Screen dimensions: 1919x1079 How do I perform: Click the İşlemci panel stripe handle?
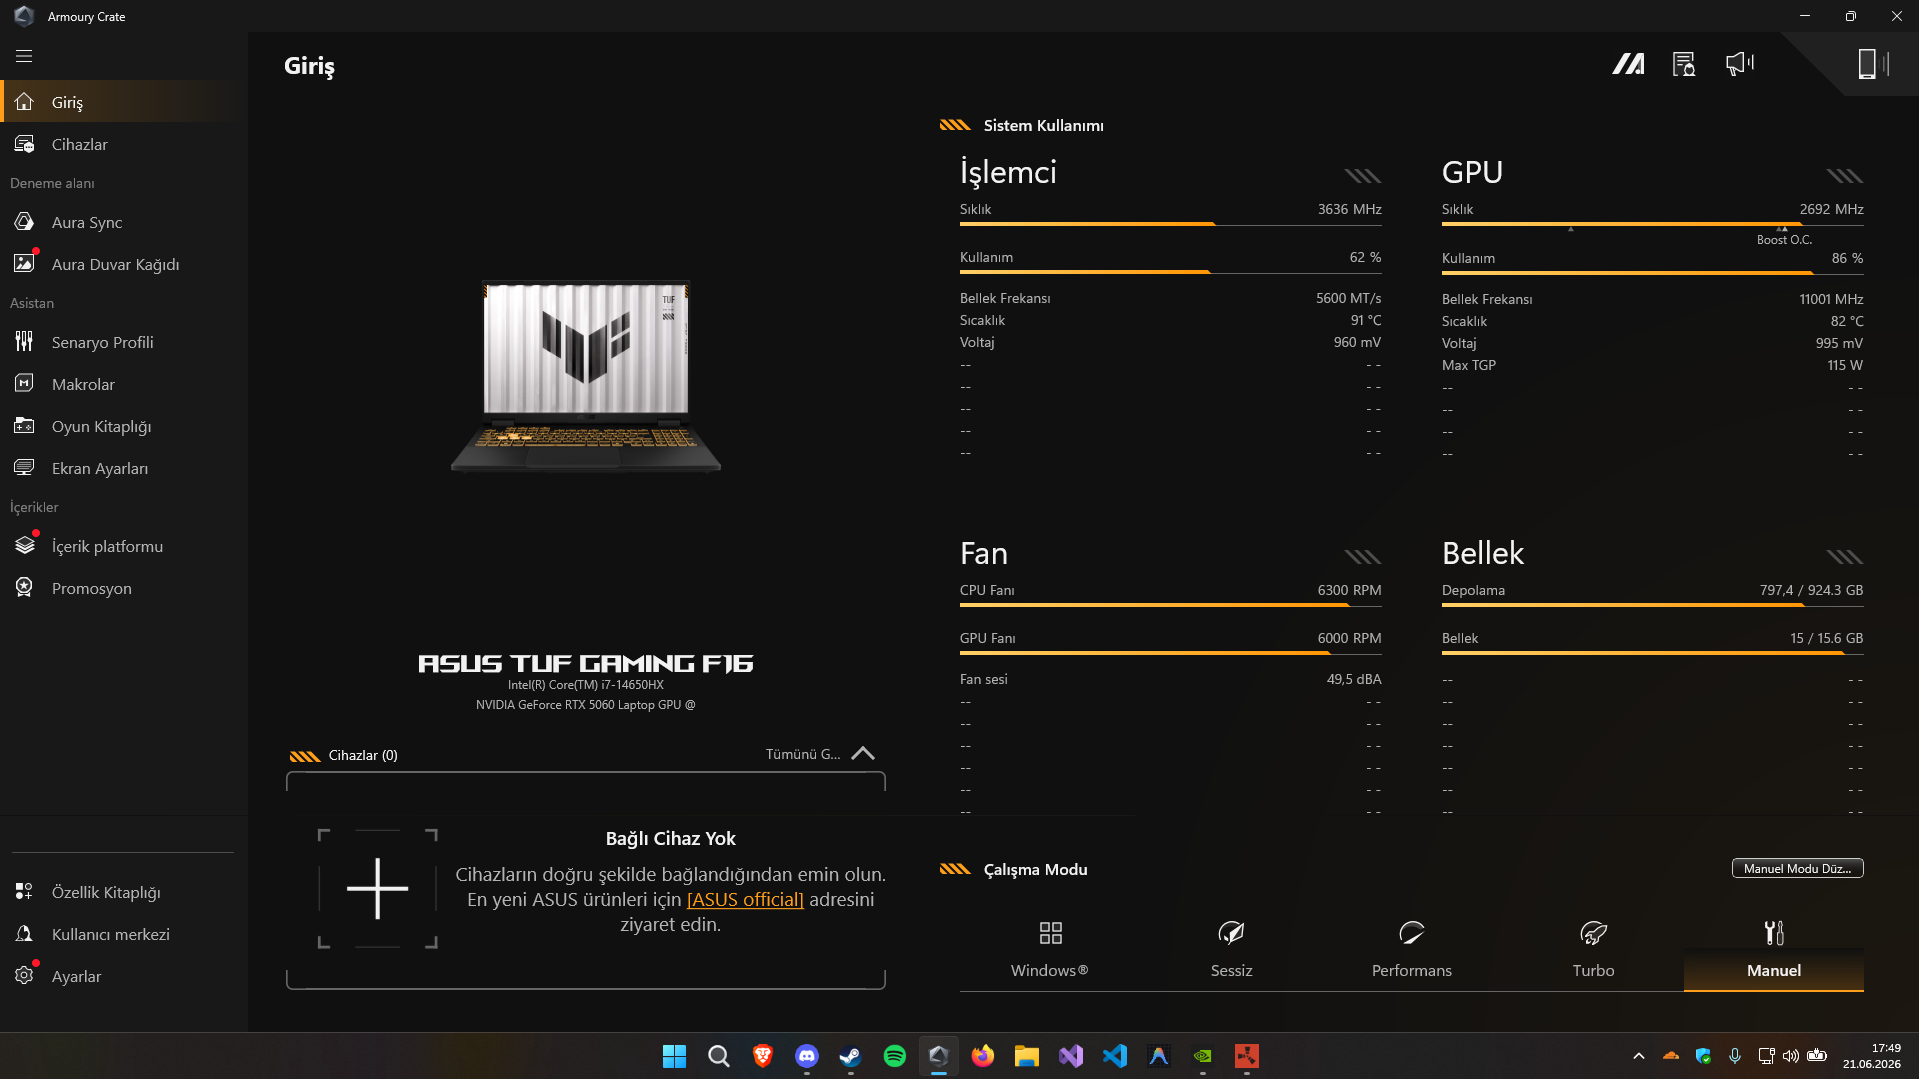1363,176
